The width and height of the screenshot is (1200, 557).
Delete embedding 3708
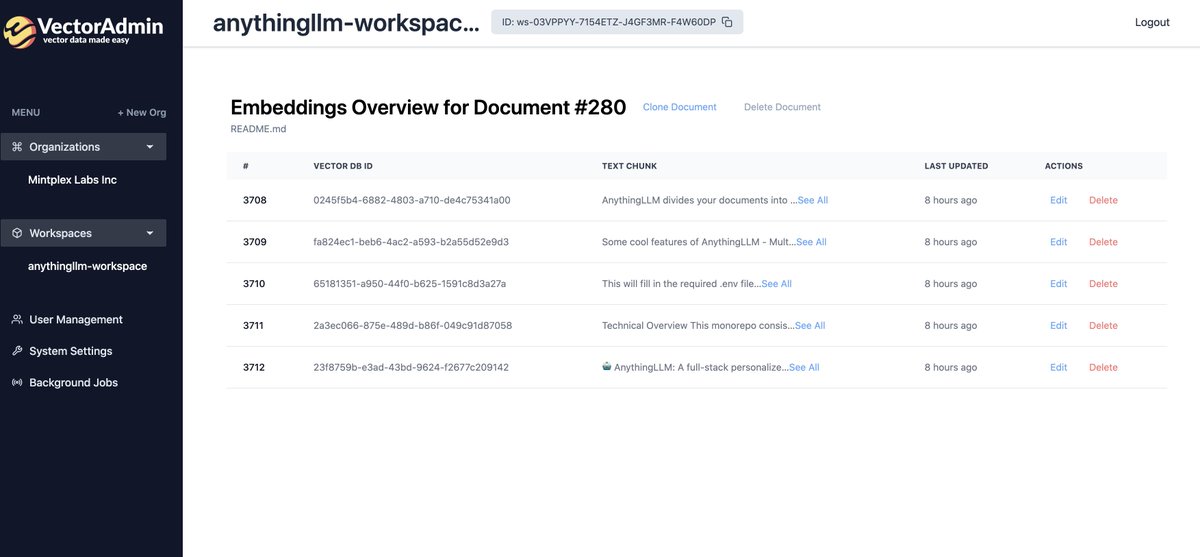tap(1103, 200)
